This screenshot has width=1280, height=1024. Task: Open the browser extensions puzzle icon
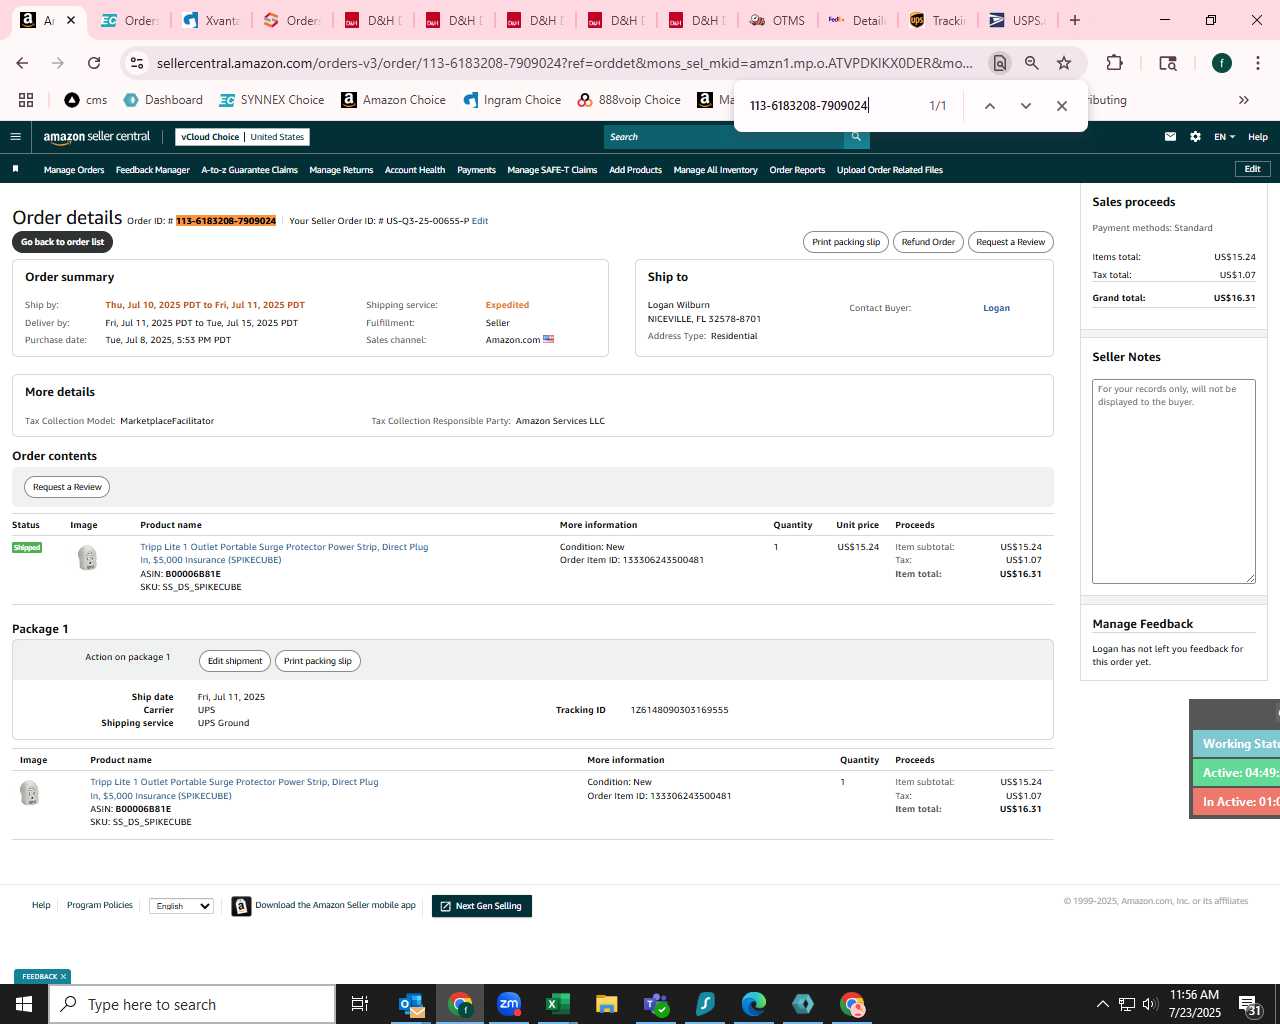1114,63
